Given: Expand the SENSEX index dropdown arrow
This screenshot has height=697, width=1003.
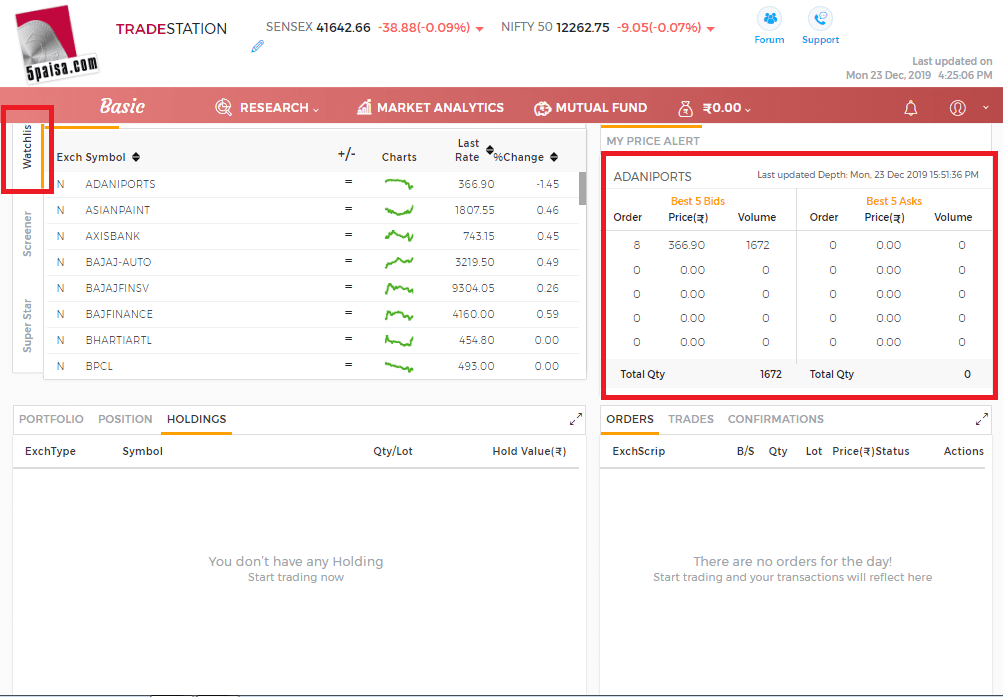Looking at the screenshot, I should [x=480, y=29].
